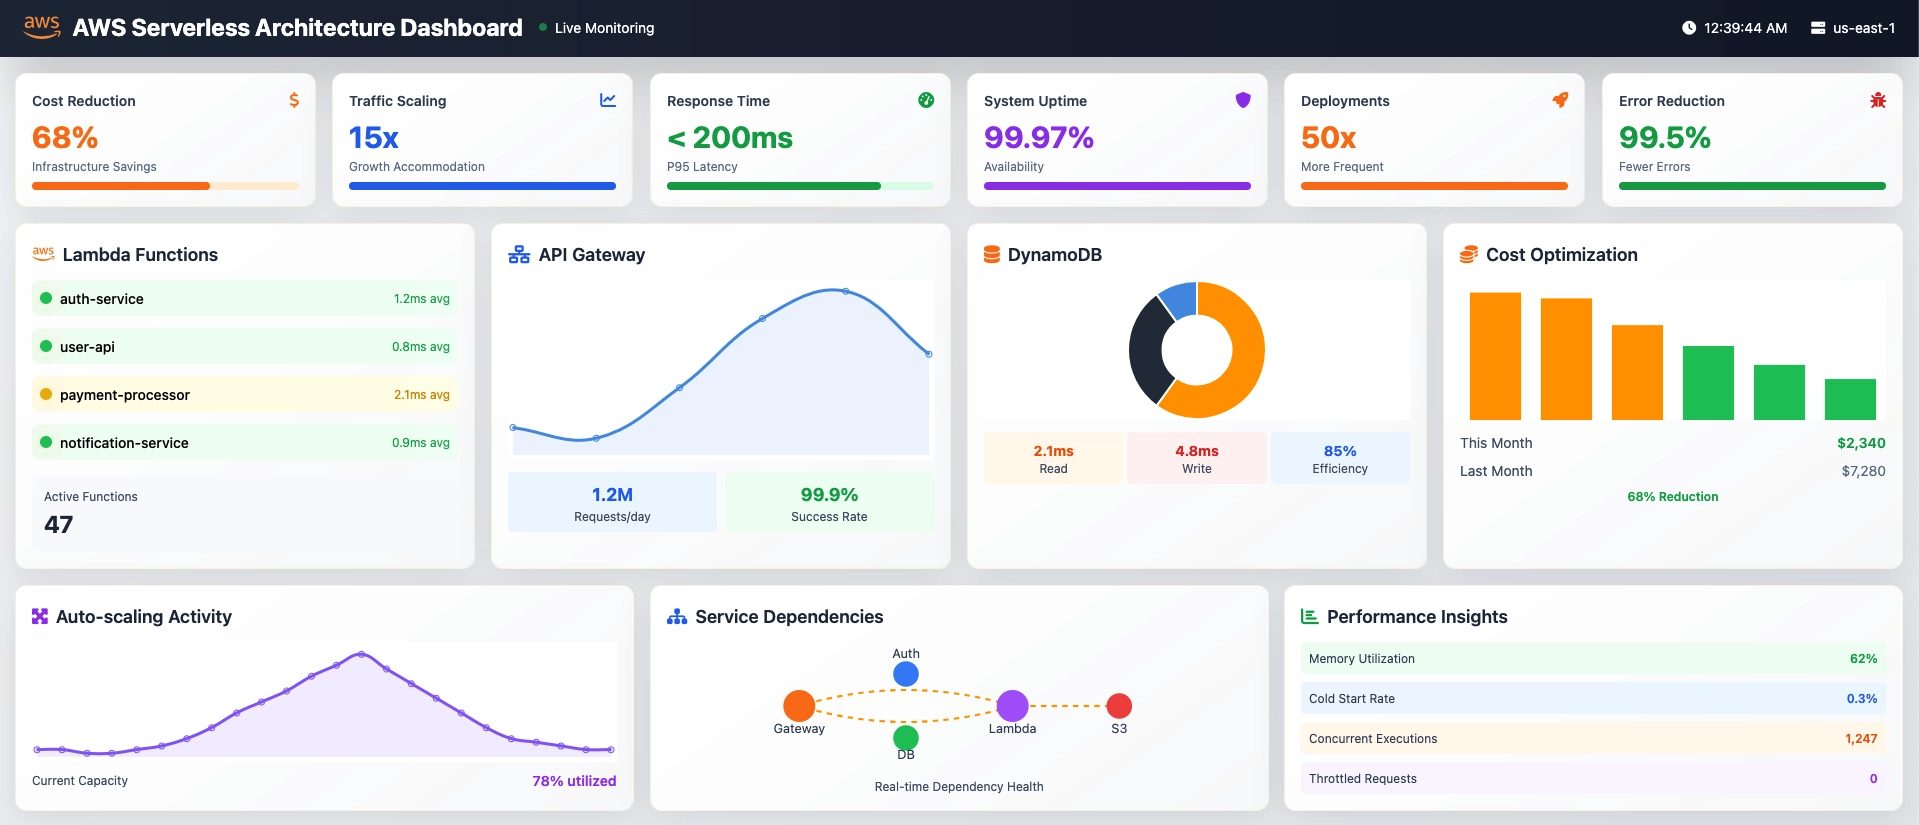Viewport: 1919px width, 825px height.
Task: Open the notification-service function row
Action: tap(245, 443)
